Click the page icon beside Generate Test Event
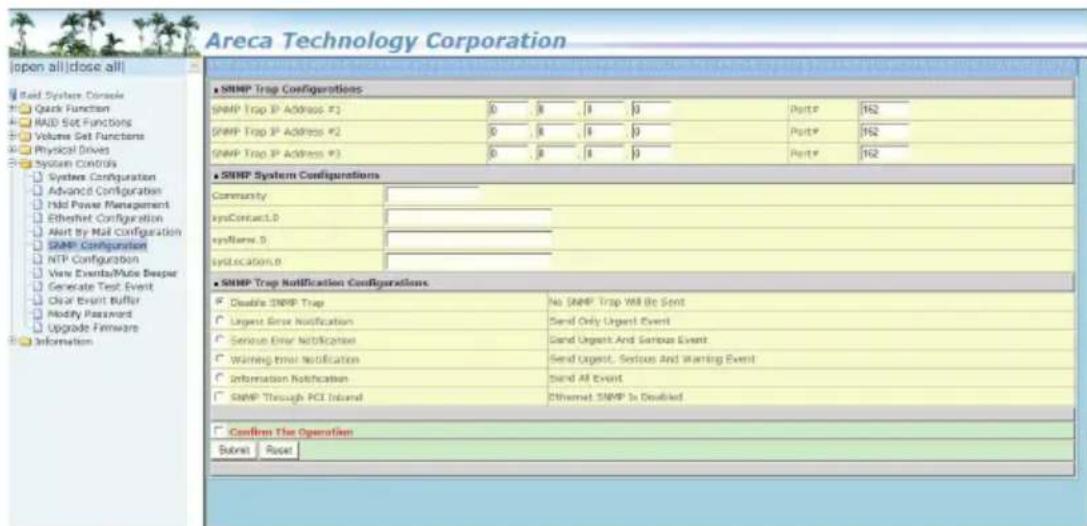 [x=39, y=286]
